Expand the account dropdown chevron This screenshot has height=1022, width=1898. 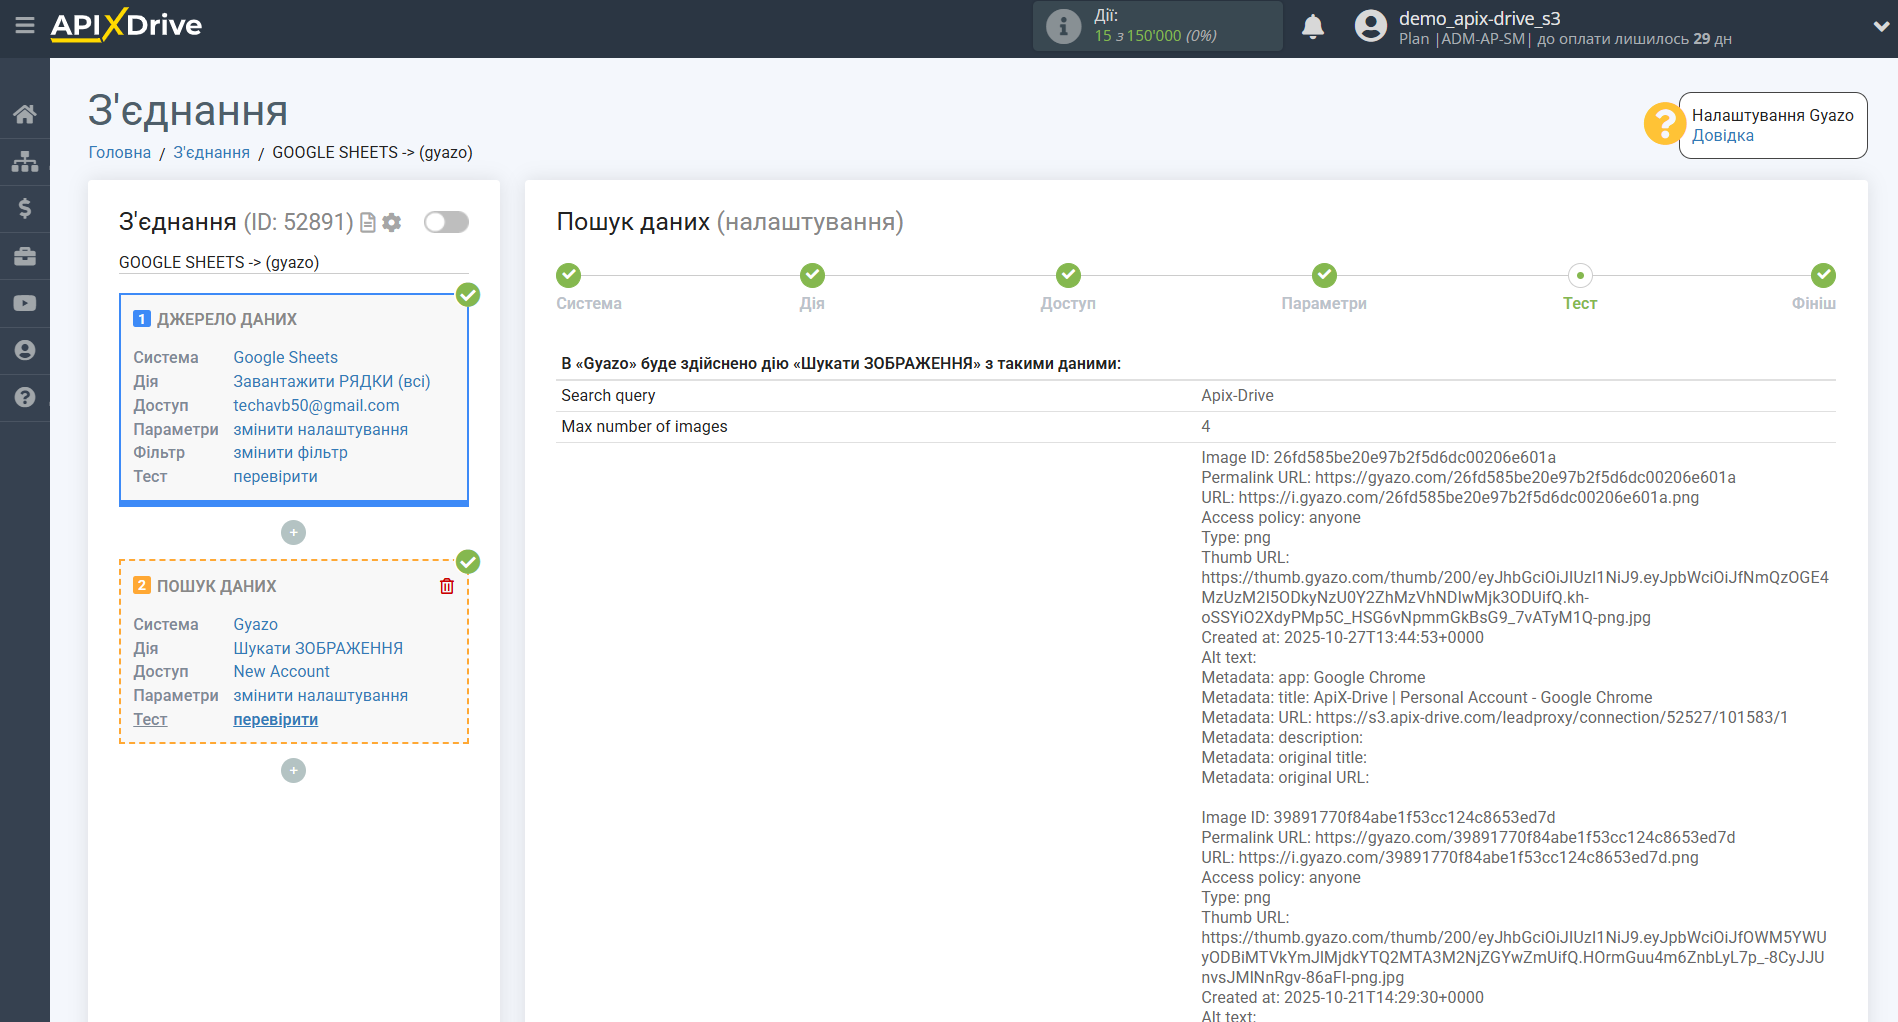[x=1880, y=27]
